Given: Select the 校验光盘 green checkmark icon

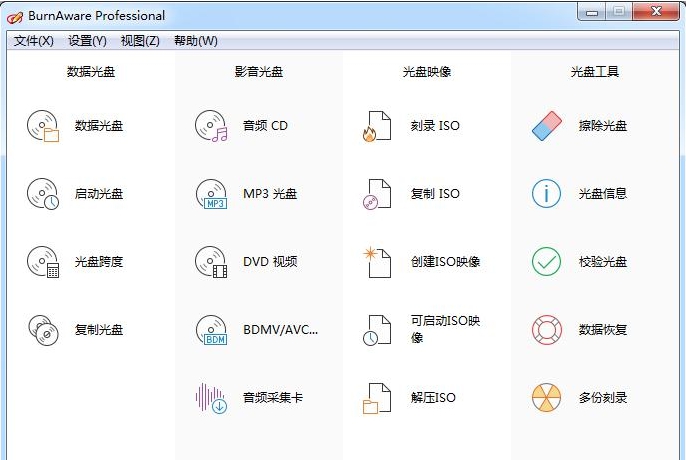Looking at the screenshot, I should click(x=546, y=262).
